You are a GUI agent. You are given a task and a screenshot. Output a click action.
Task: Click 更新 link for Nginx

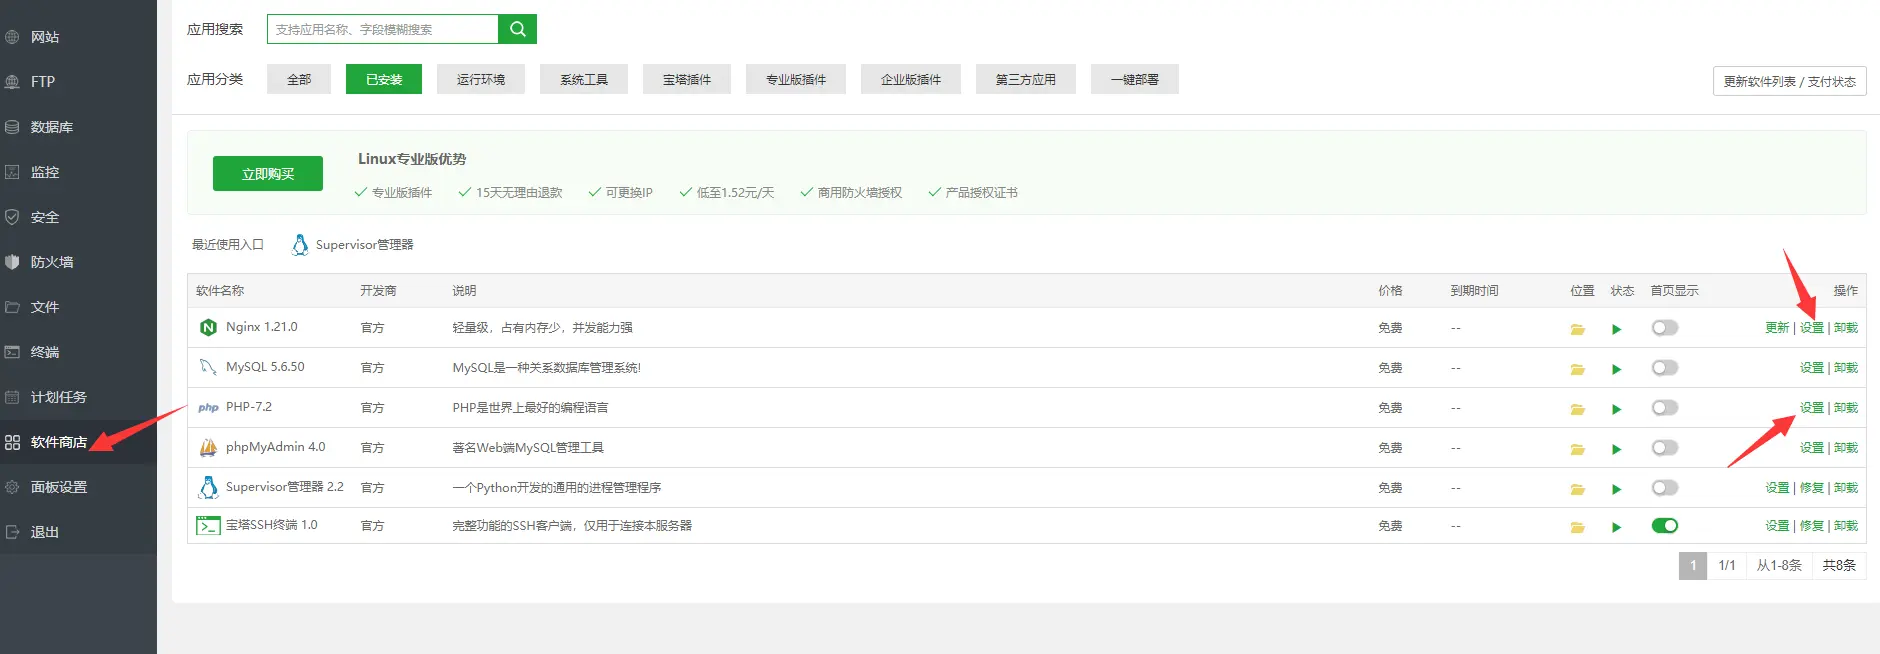click(1777, 328)
